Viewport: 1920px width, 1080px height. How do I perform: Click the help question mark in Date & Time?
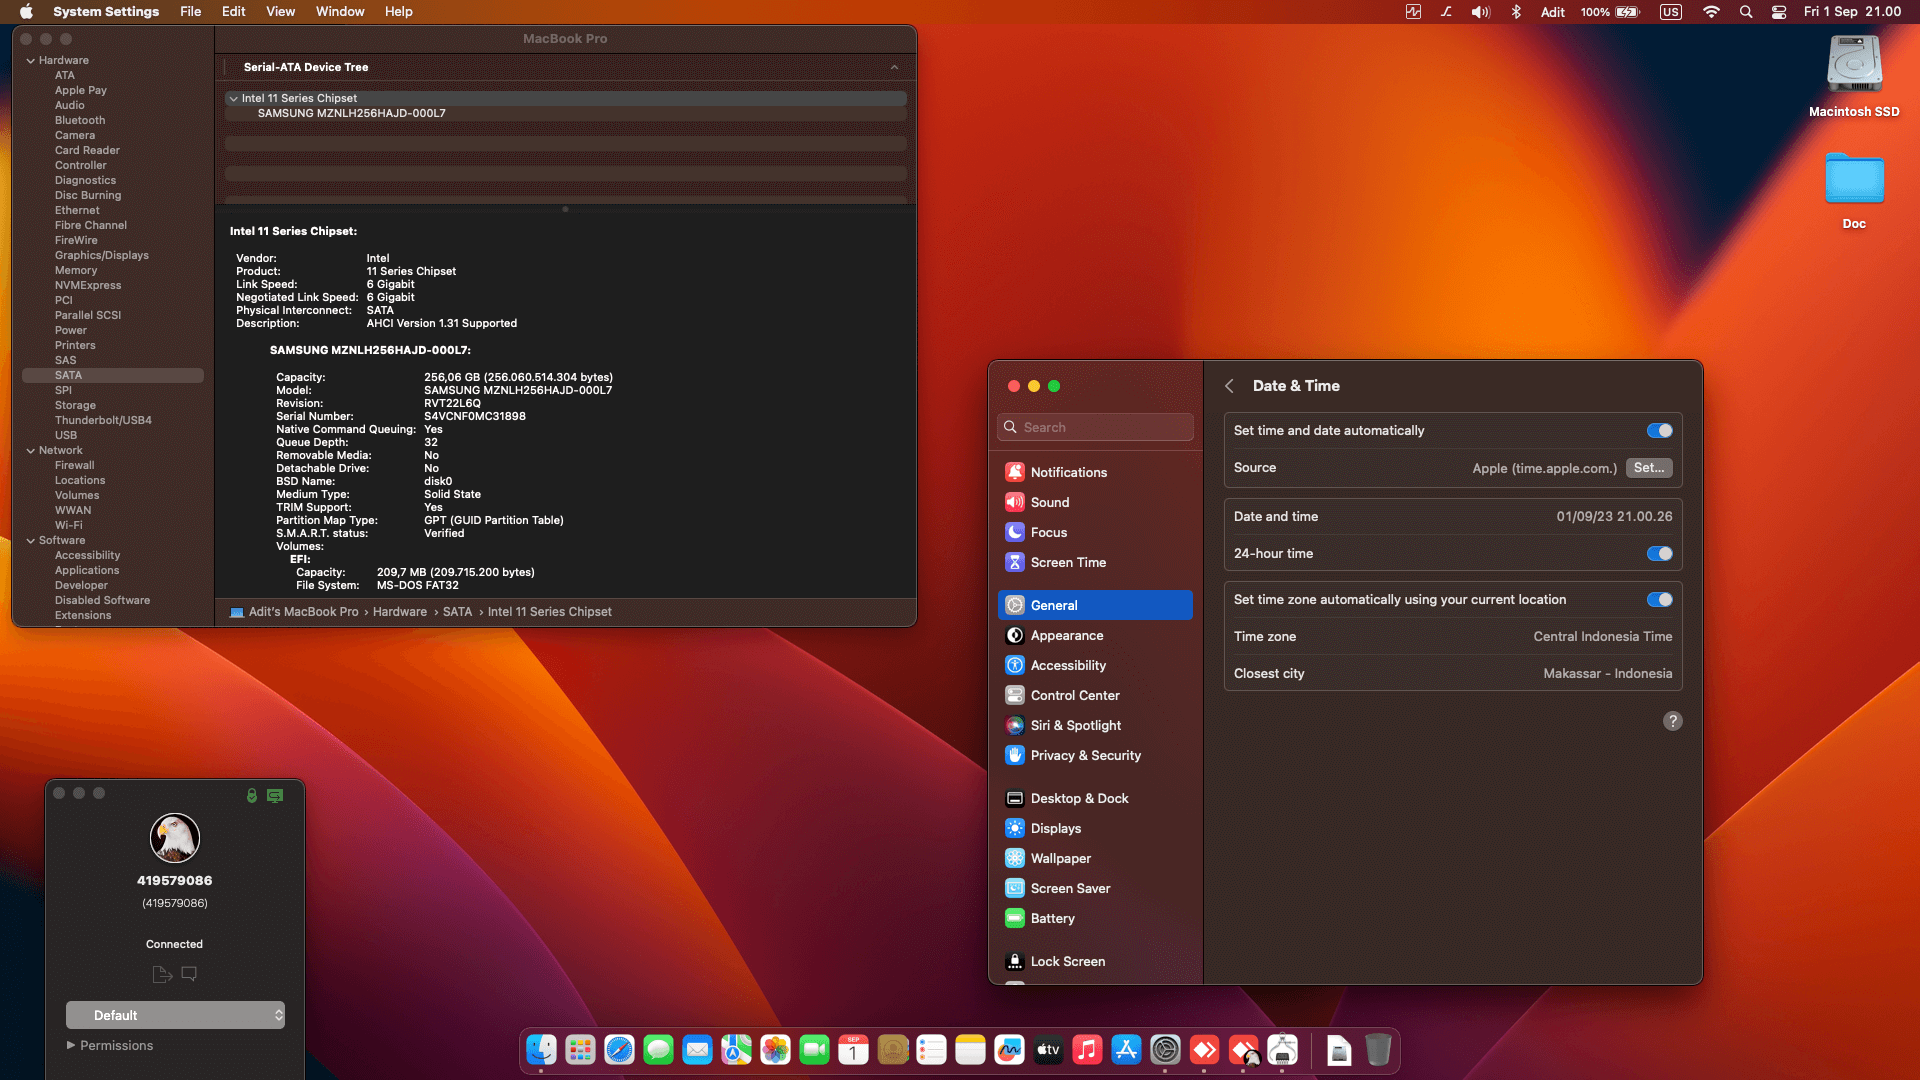[1672, 720]
